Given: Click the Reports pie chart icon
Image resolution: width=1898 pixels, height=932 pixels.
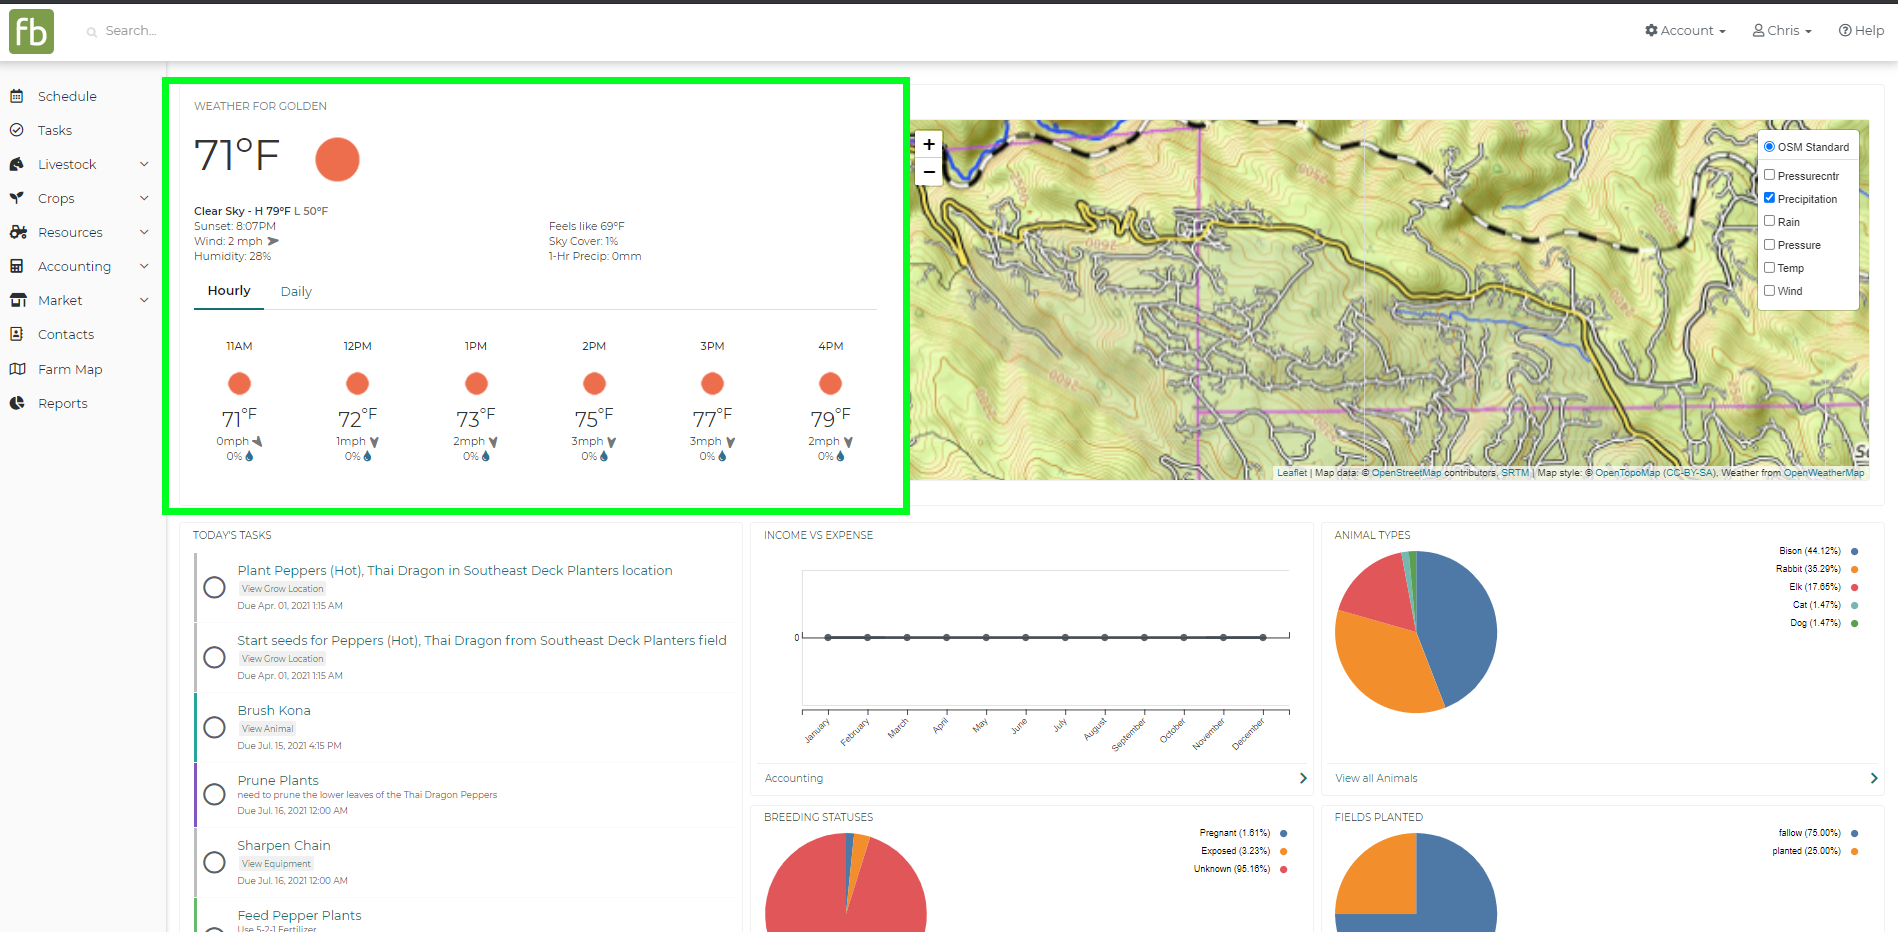Looking at the screenshot, I should click(17, 403).
